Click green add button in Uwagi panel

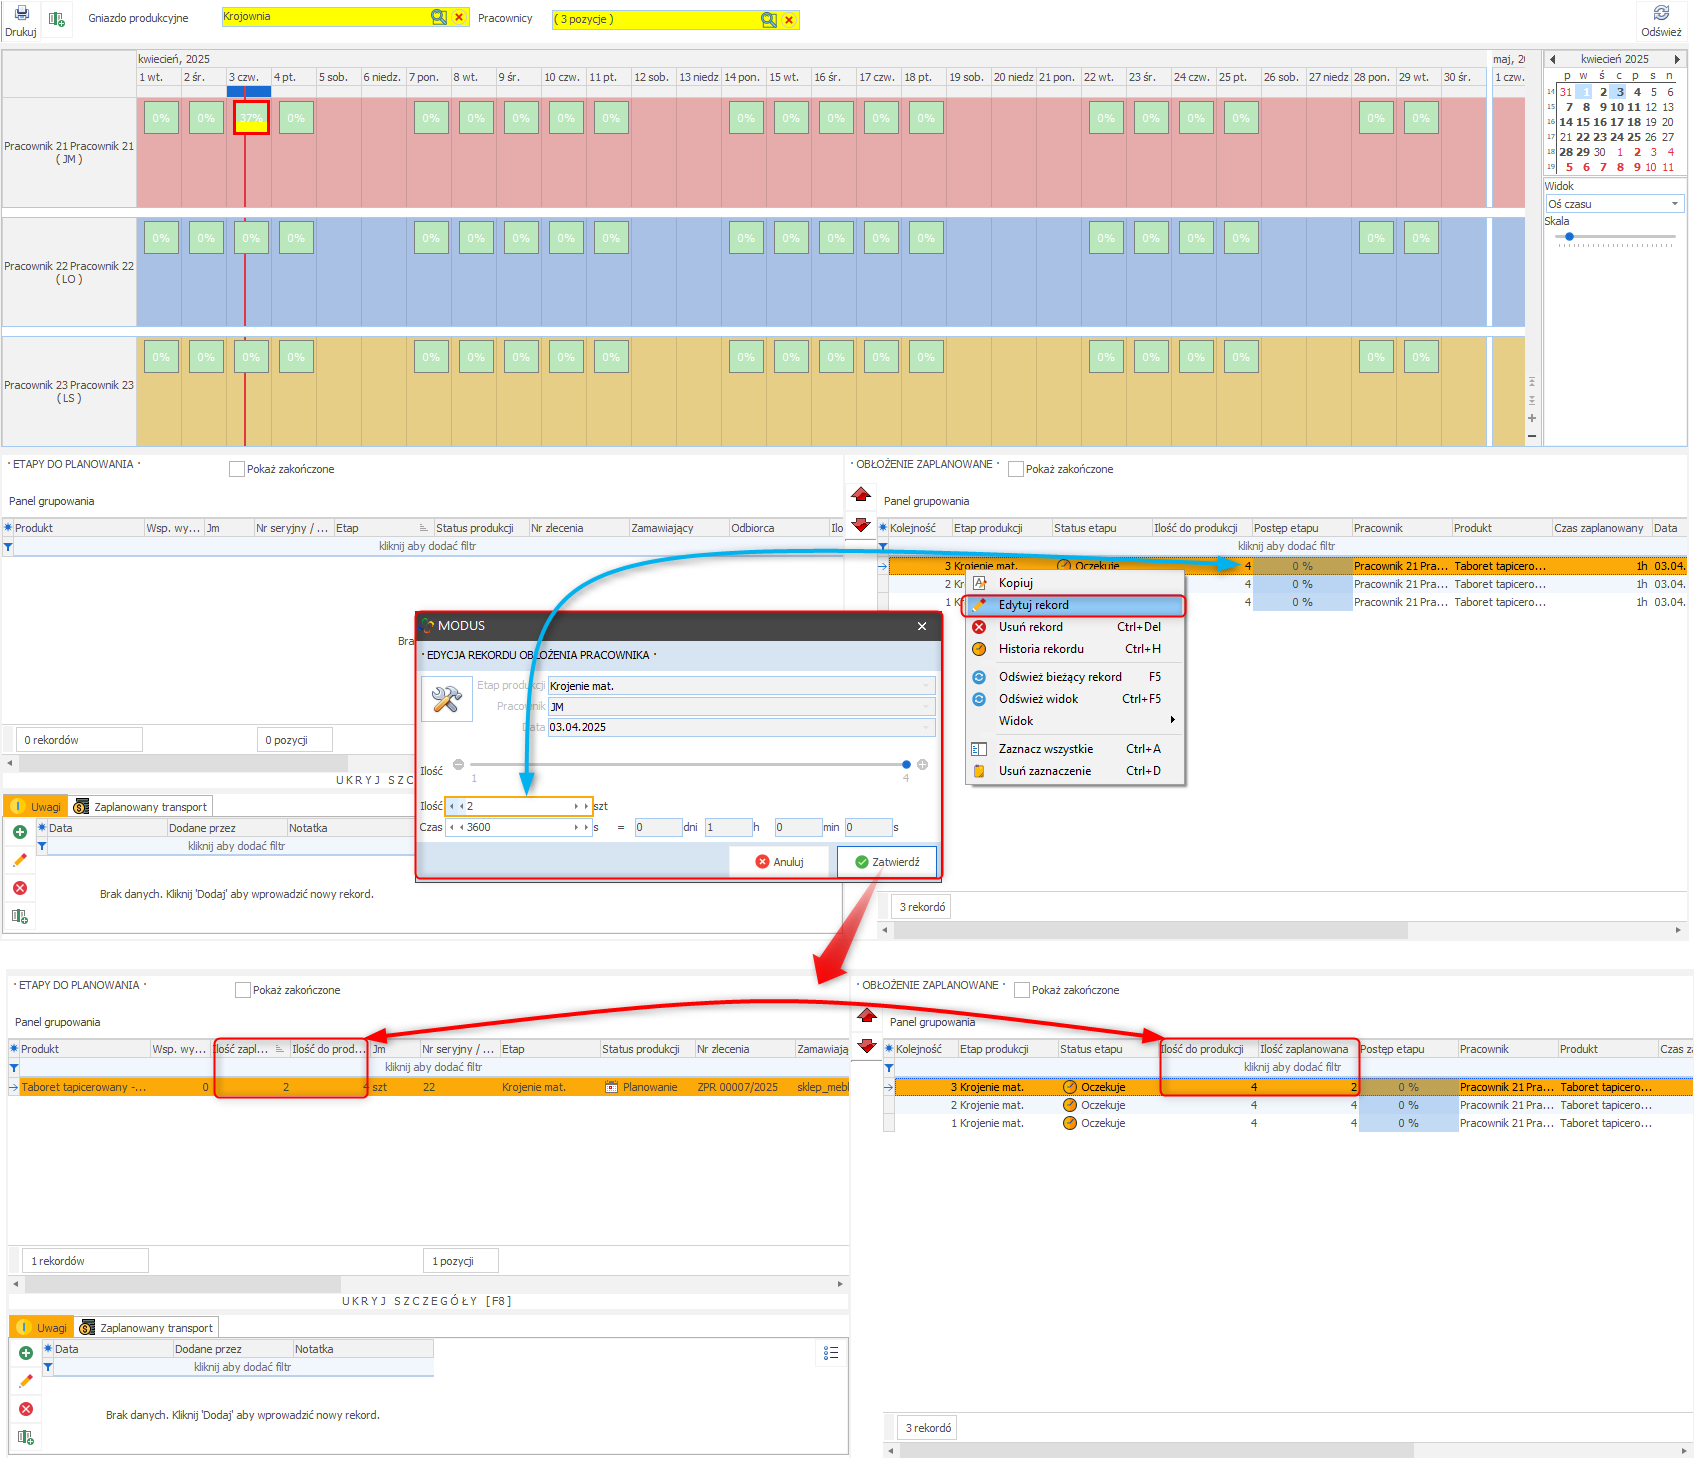point(19,832)
